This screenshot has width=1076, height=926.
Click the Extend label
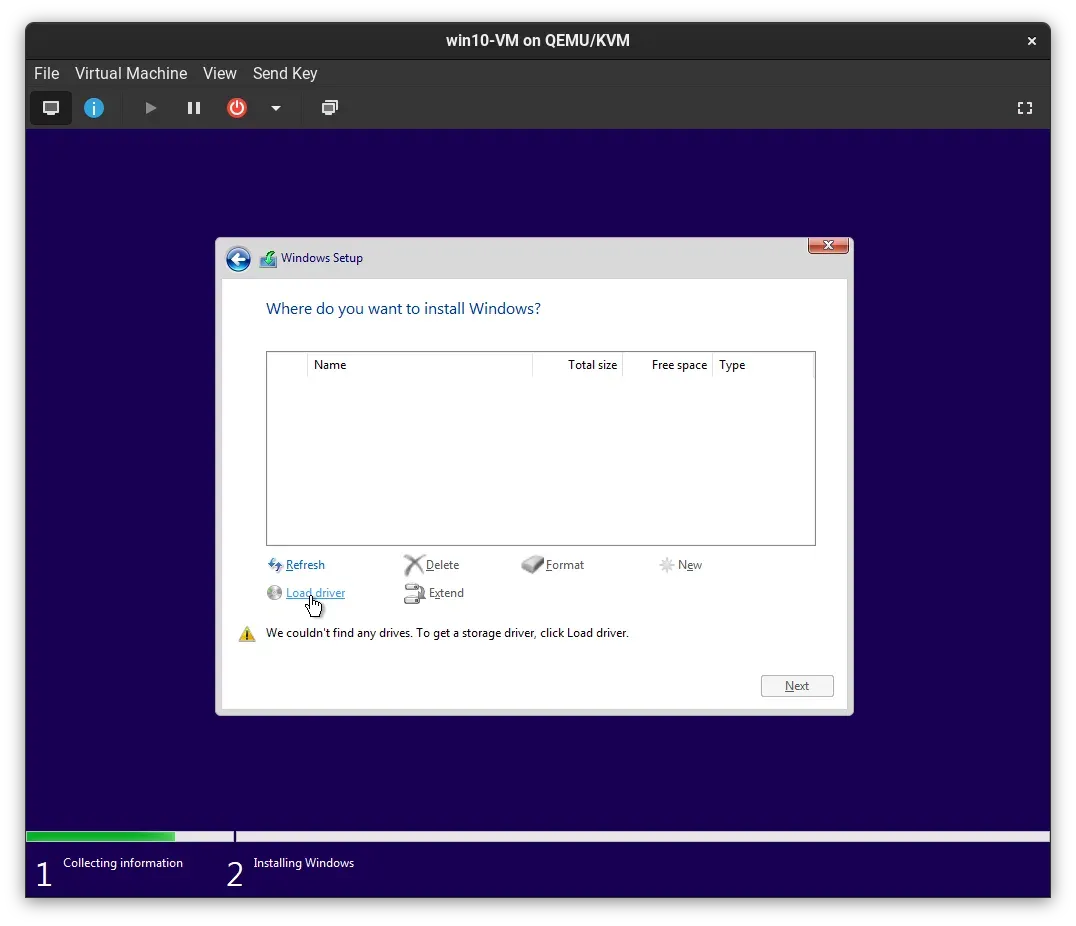(446, 592)
